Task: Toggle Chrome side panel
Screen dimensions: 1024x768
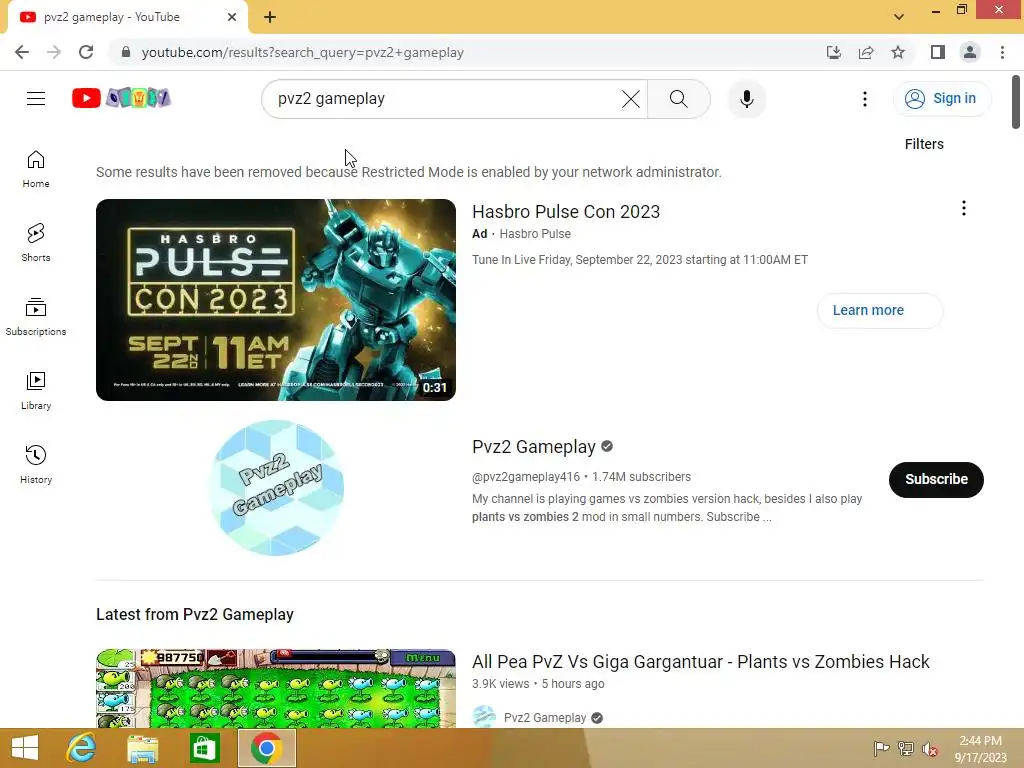Action: 938,52
